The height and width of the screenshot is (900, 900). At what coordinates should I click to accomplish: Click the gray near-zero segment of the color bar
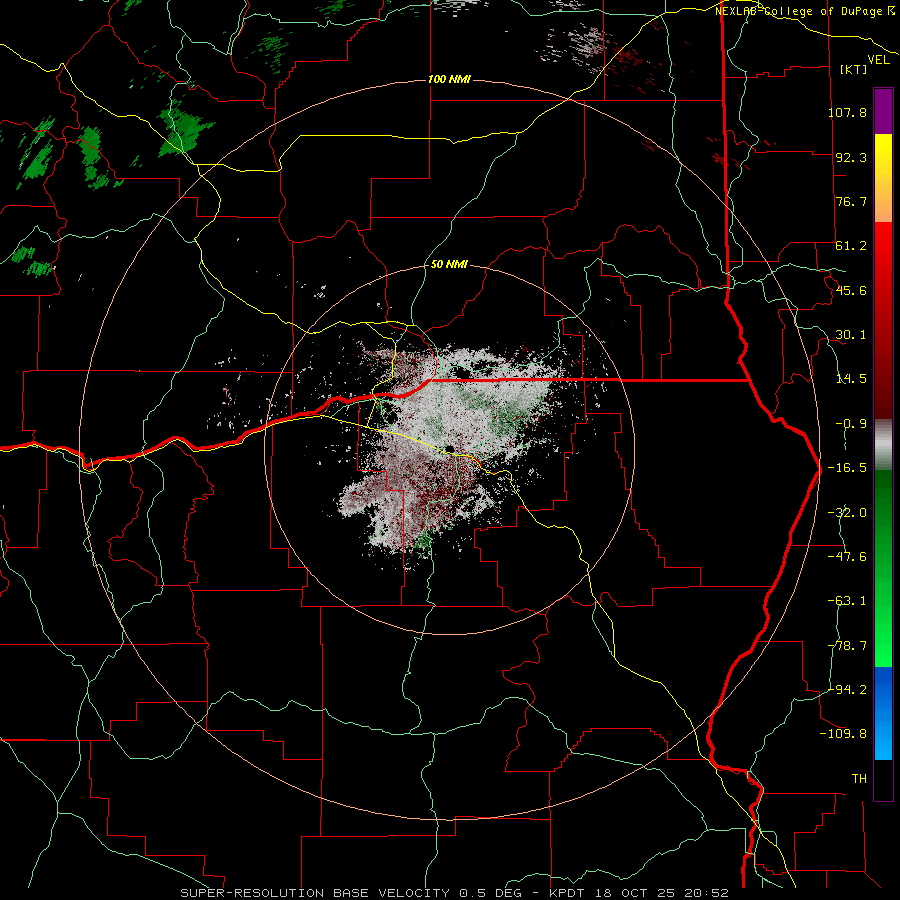(x=883, y=445)
